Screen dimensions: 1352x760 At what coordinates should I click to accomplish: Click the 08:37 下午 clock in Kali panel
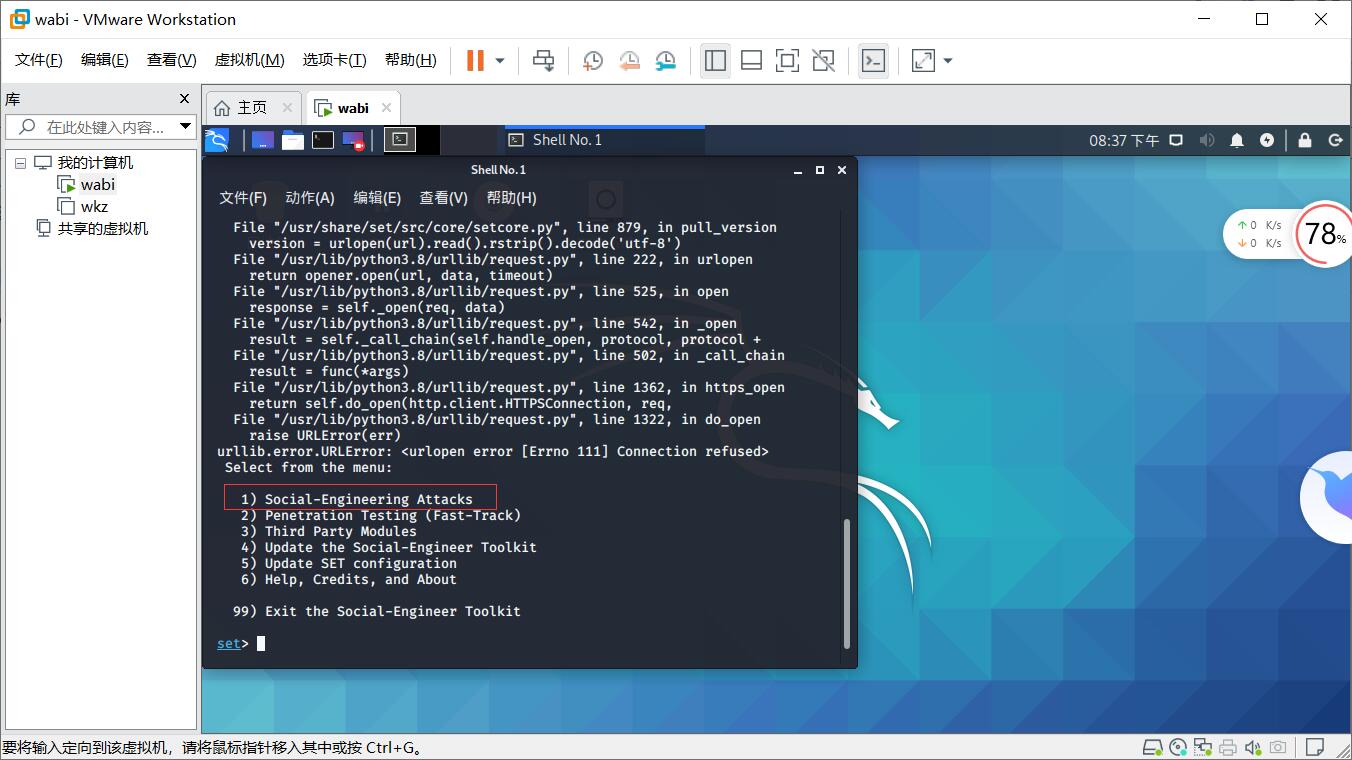(1124, 141)
